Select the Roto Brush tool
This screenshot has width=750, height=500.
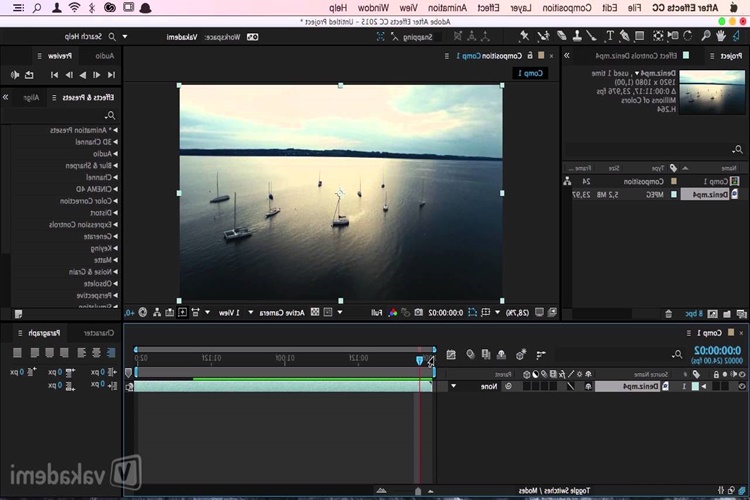(x=543, y=36)
